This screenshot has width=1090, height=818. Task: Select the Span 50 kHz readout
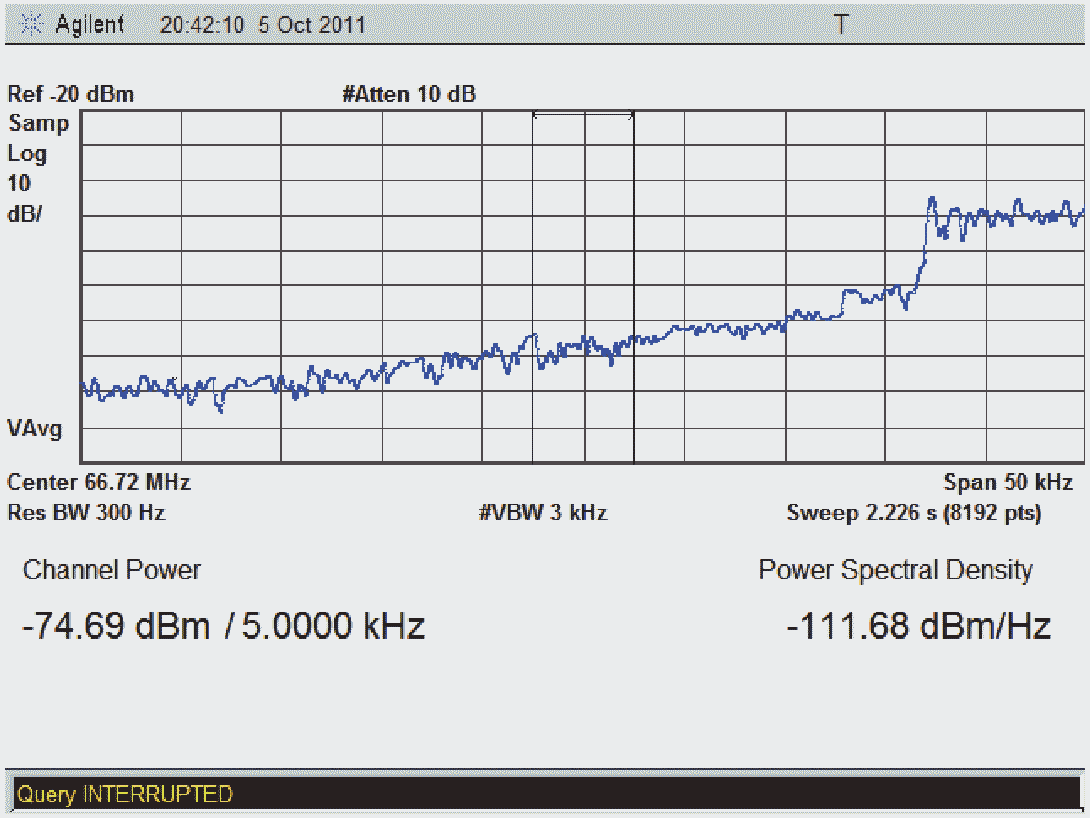click(x=1008, y=482)
